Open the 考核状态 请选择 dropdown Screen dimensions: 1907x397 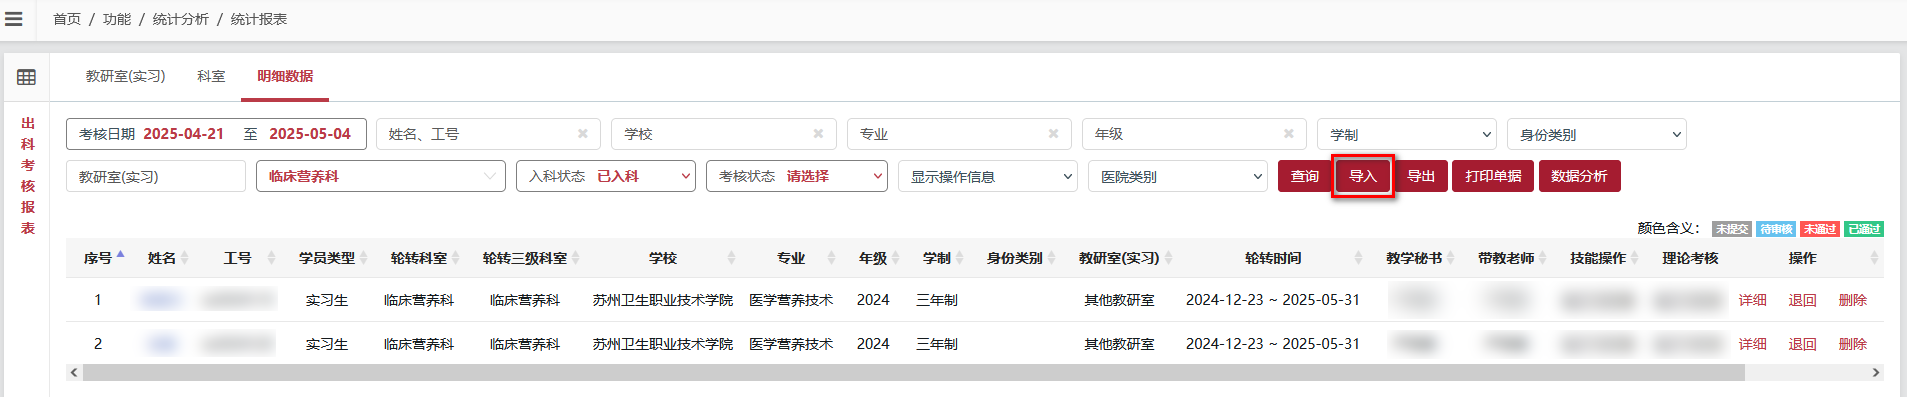point(796,176)
